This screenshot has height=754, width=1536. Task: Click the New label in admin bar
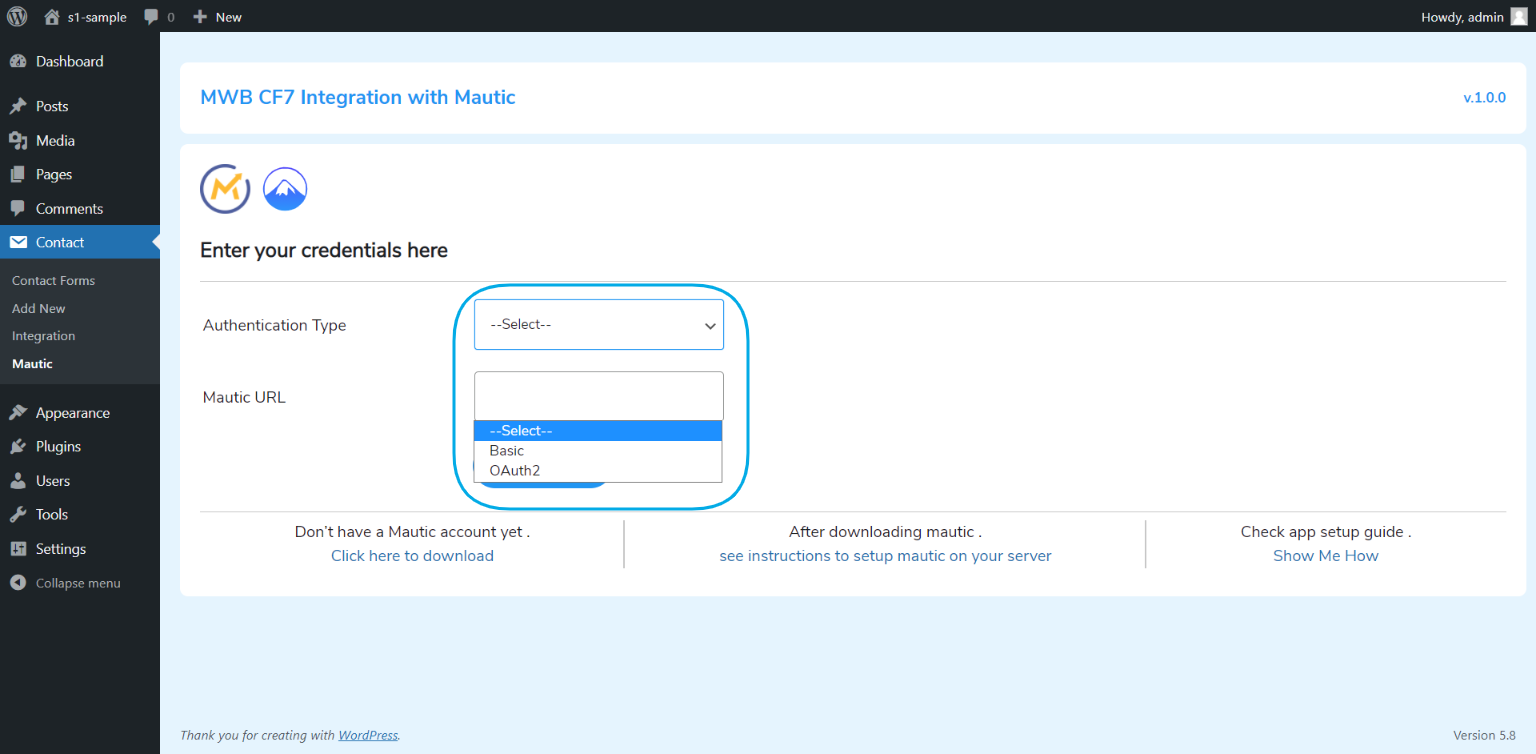pyautogui.click(x=229, y=17)
